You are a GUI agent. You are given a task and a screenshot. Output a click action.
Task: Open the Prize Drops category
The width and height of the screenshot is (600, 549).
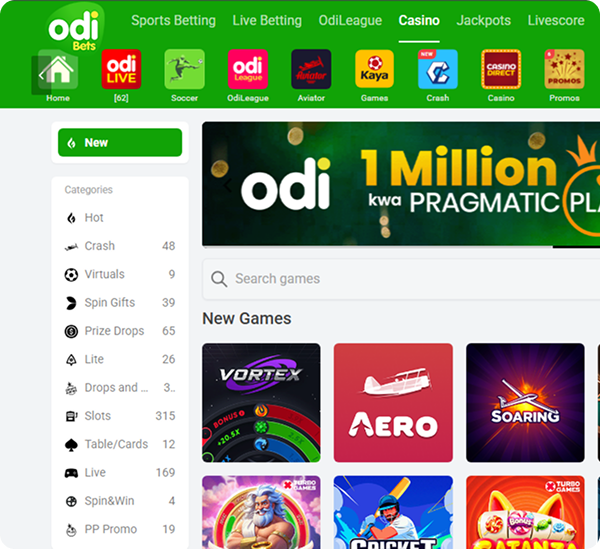coord(120,331)
